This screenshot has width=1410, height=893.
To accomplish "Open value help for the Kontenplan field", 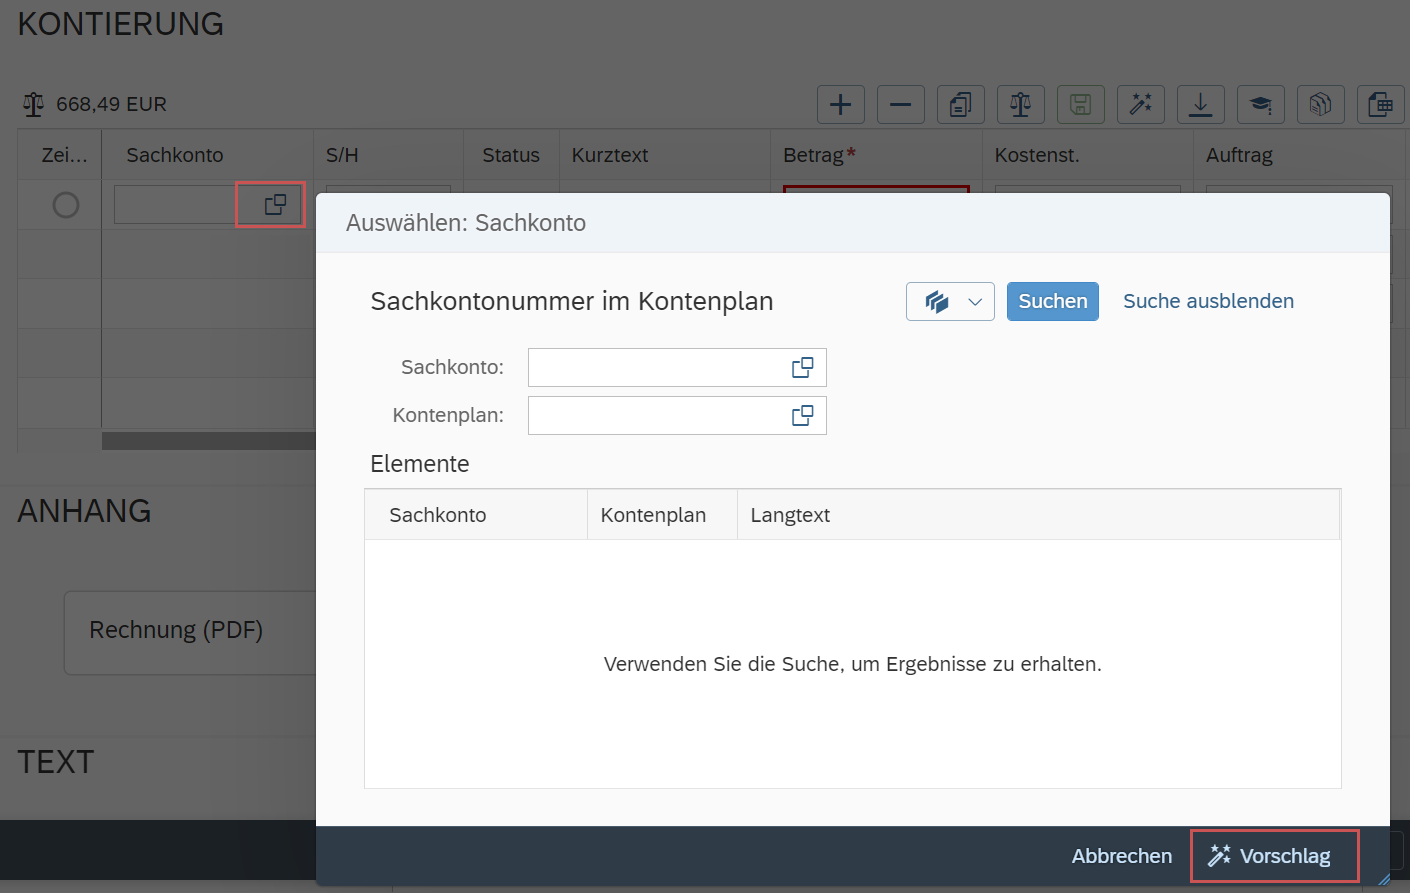I will tap(802, 415).
